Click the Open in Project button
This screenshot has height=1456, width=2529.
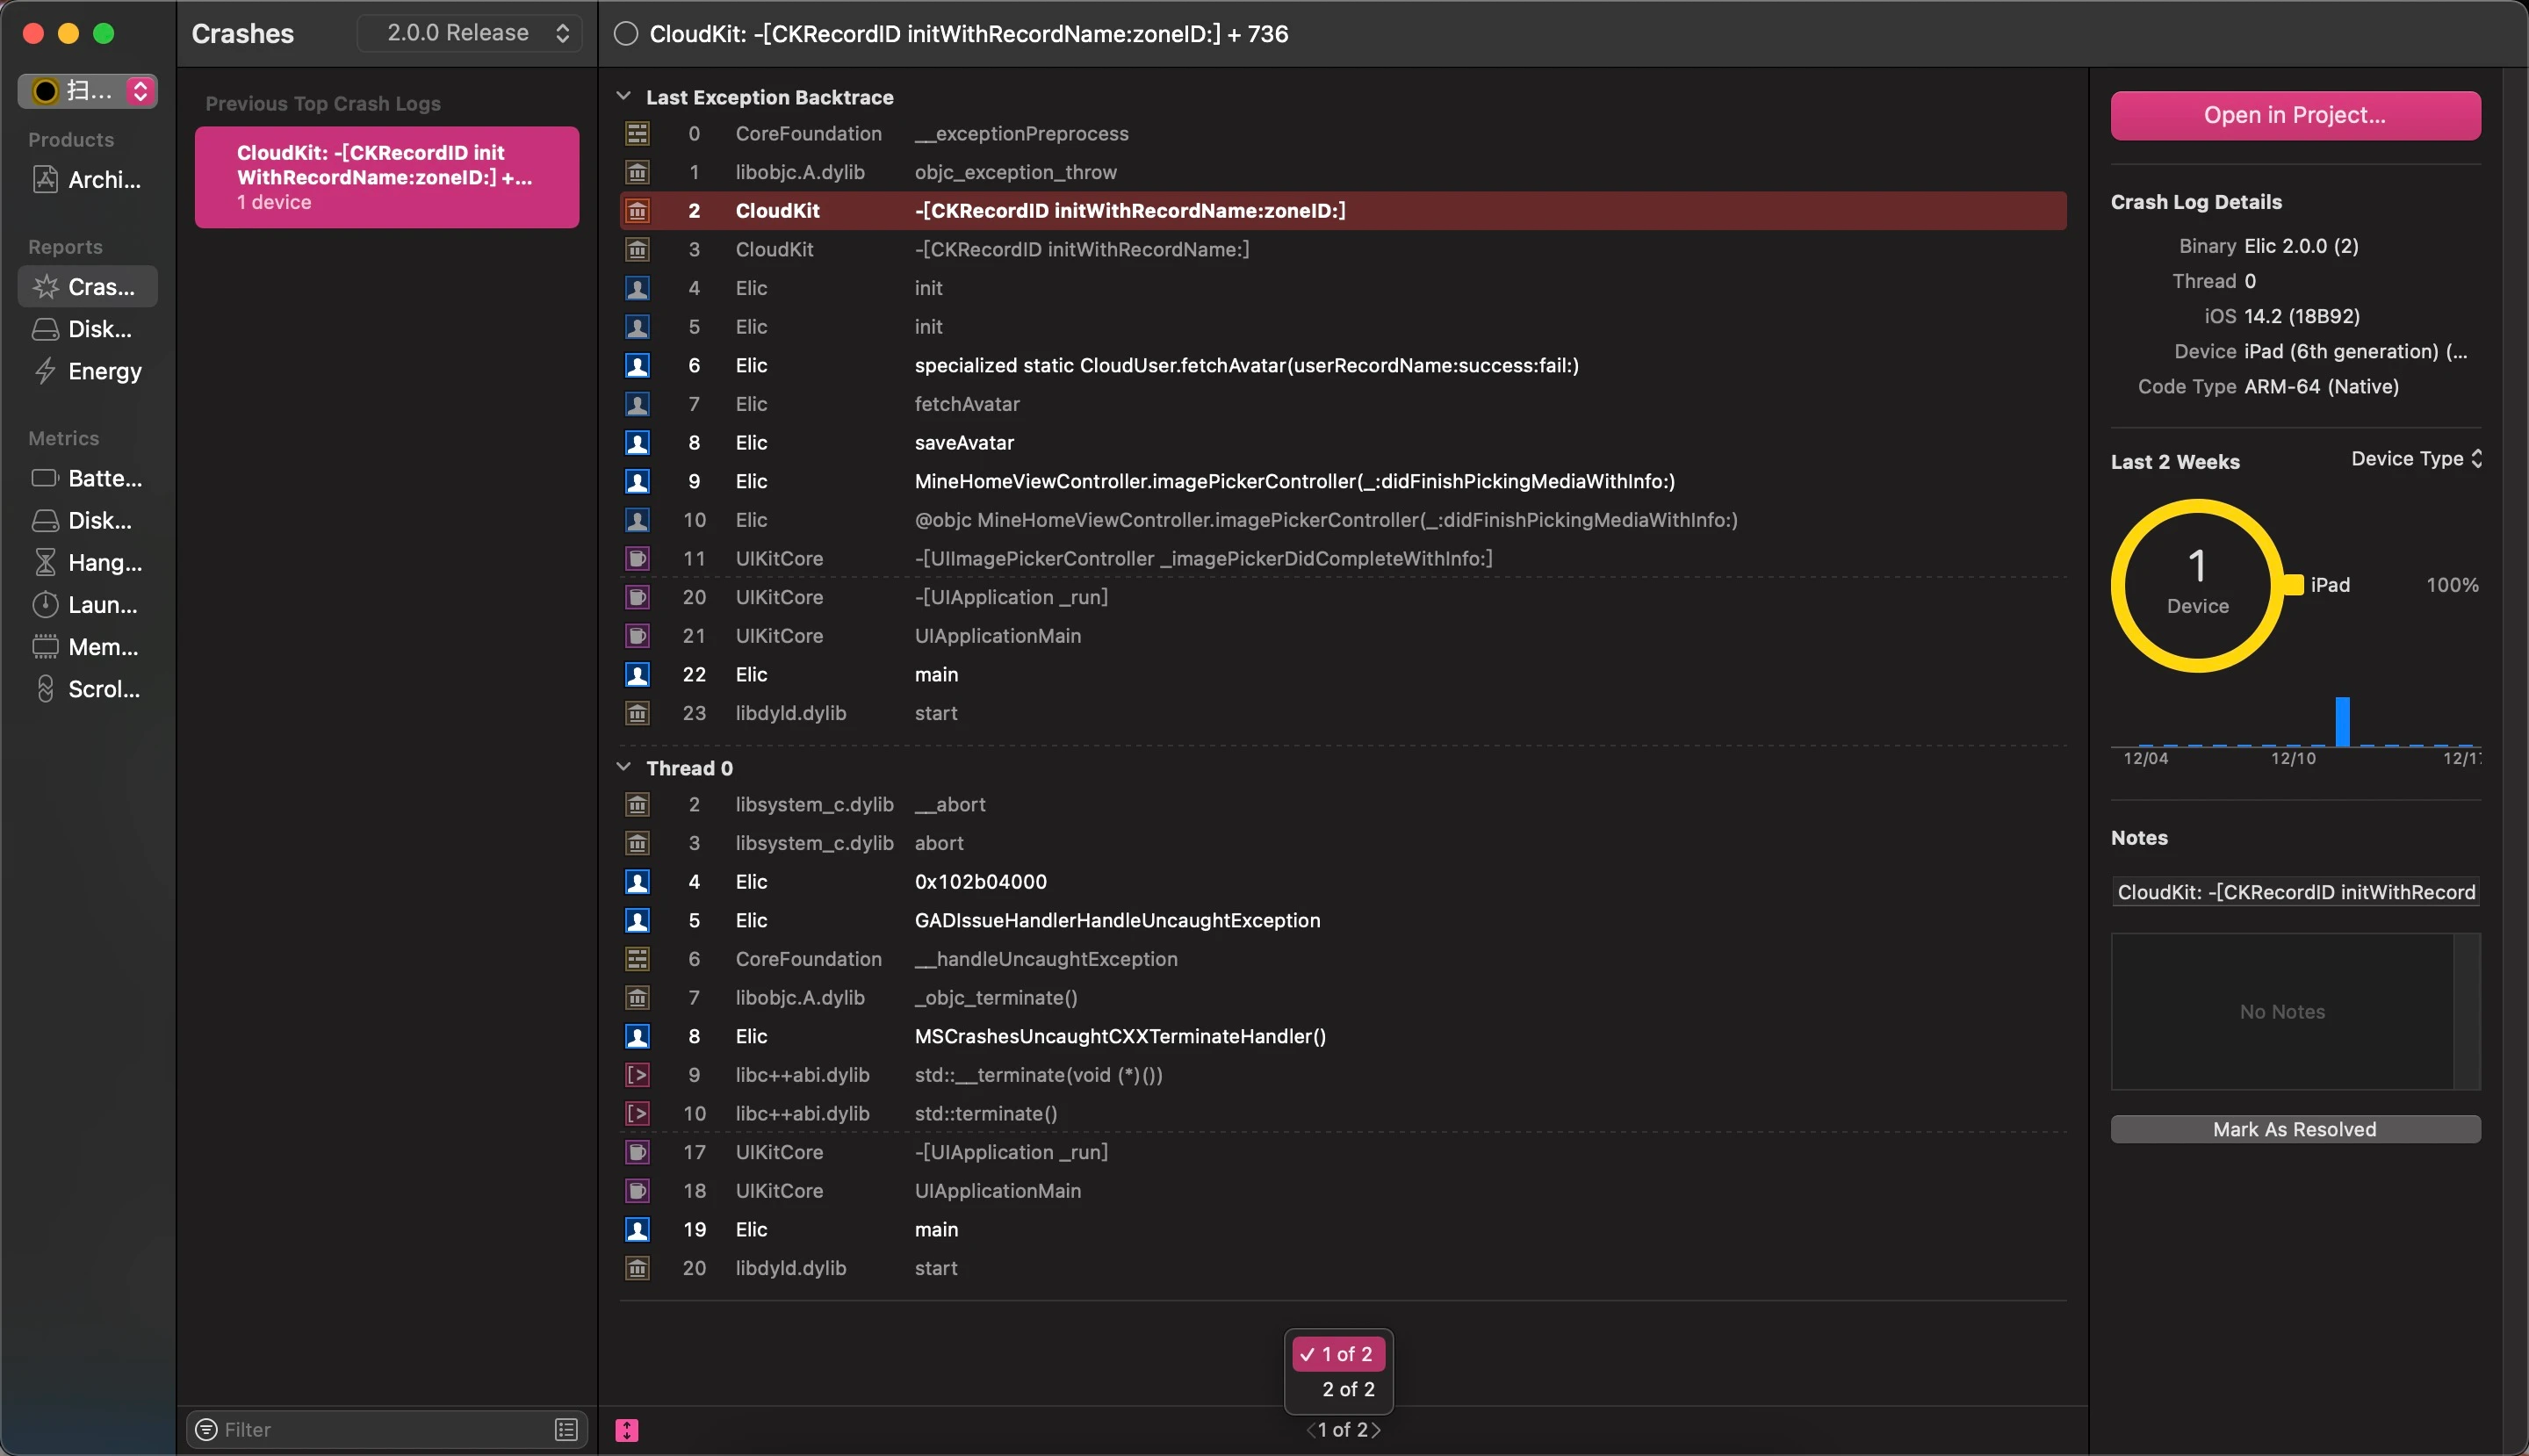point(2295,115)
